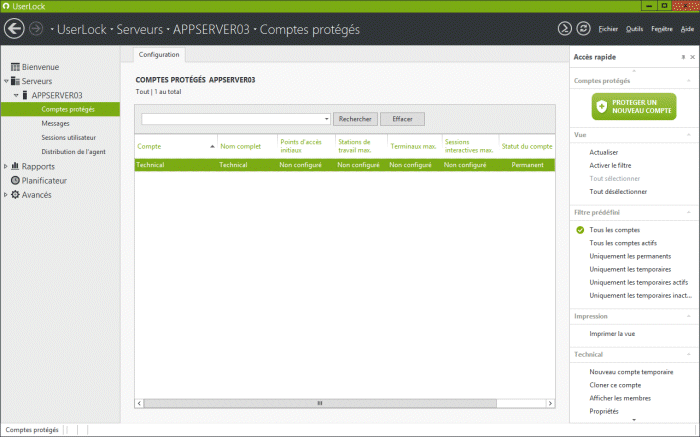
Task: Open the Fenêtre menu
Action: click(662, 29)
